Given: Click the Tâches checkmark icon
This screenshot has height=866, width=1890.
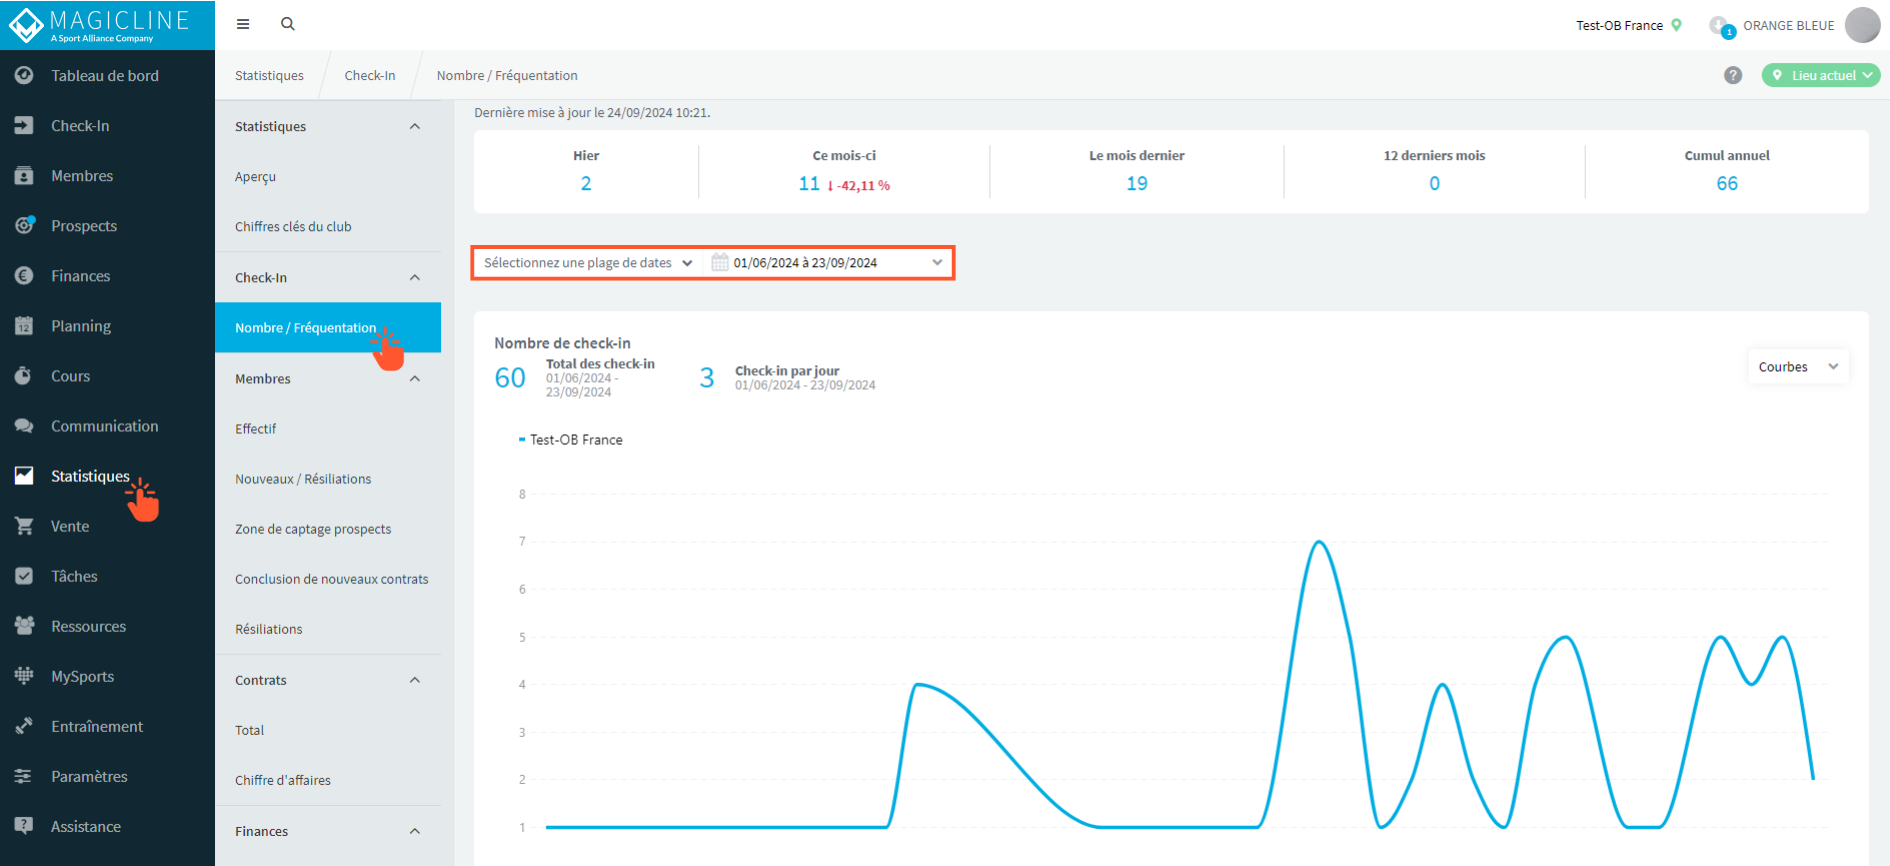Looking at the screenshot, I should [24, 576].
